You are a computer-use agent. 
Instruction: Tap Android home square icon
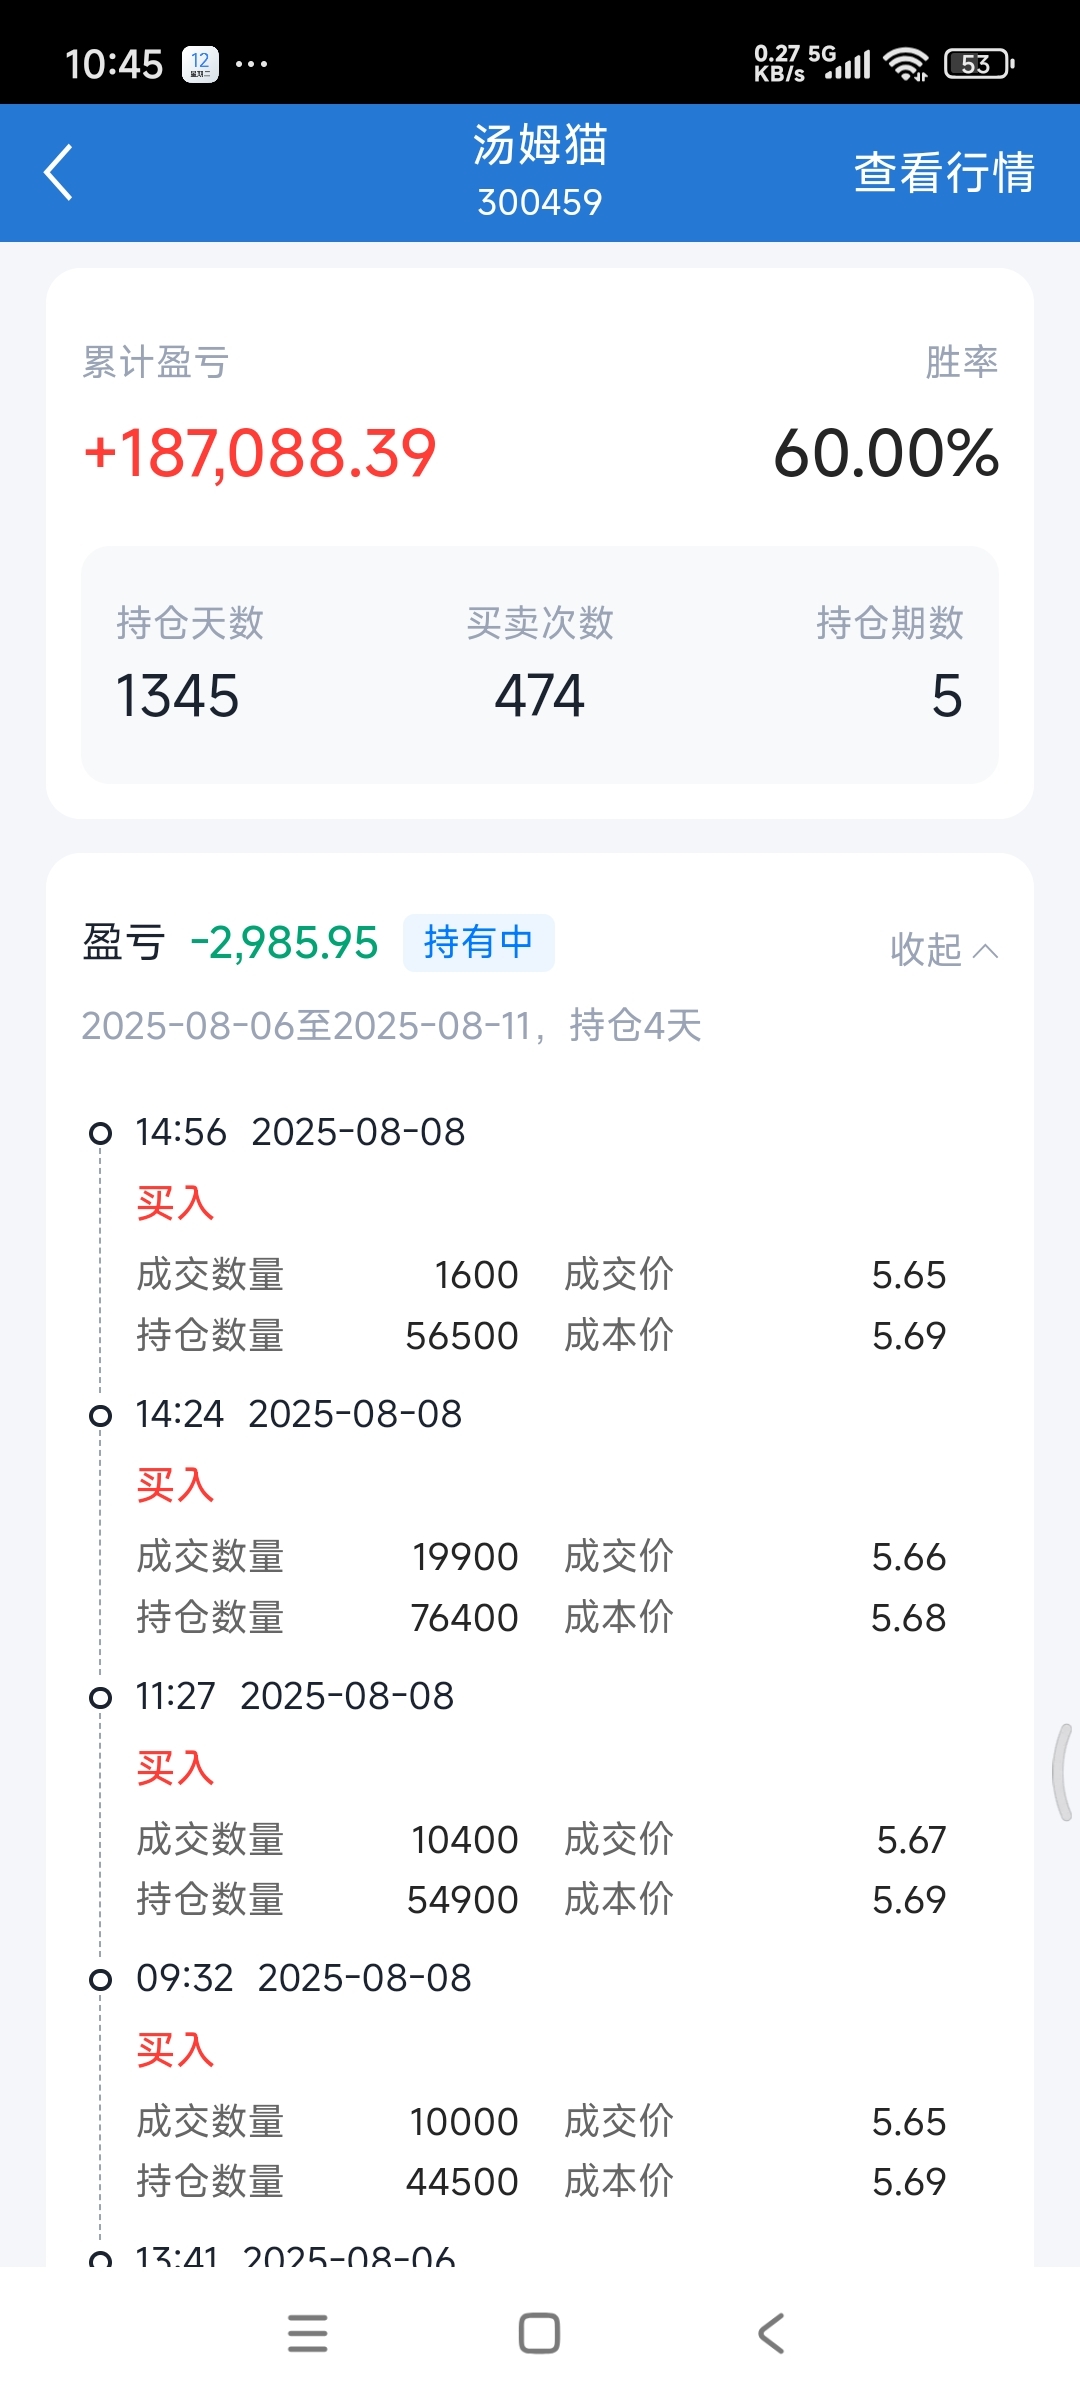coord(539,2333)
